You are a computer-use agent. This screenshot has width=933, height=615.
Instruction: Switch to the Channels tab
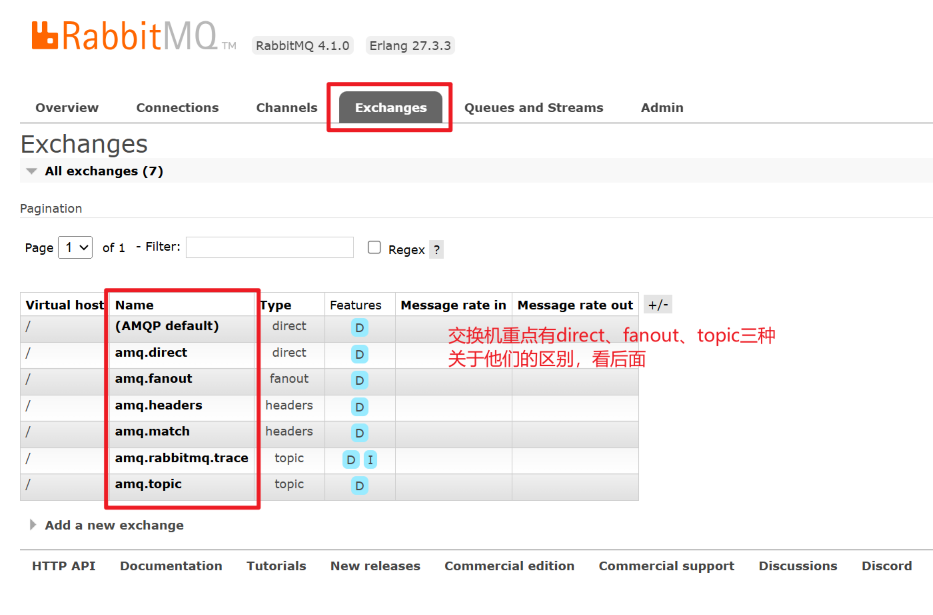[287, 108]
